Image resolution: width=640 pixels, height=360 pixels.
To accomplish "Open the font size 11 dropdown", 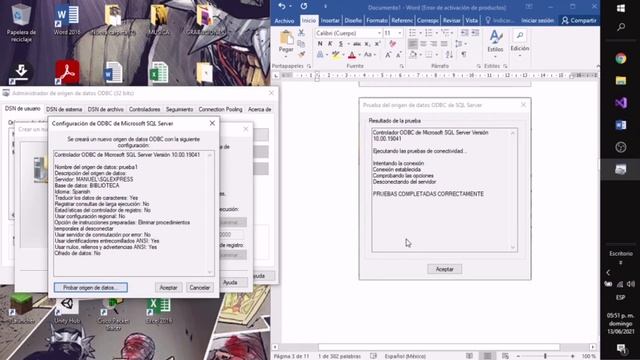I will 400,33.
